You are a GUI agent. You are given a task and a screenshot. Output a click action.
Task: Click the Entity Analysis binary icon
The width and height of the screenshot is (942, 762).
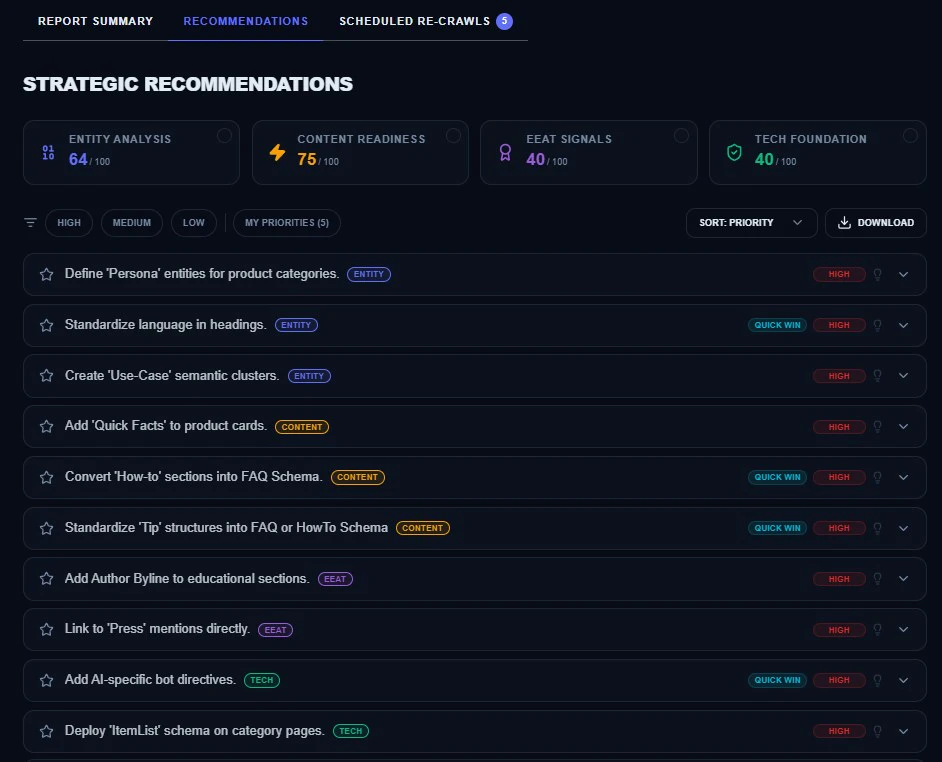[x=48, y=153]
